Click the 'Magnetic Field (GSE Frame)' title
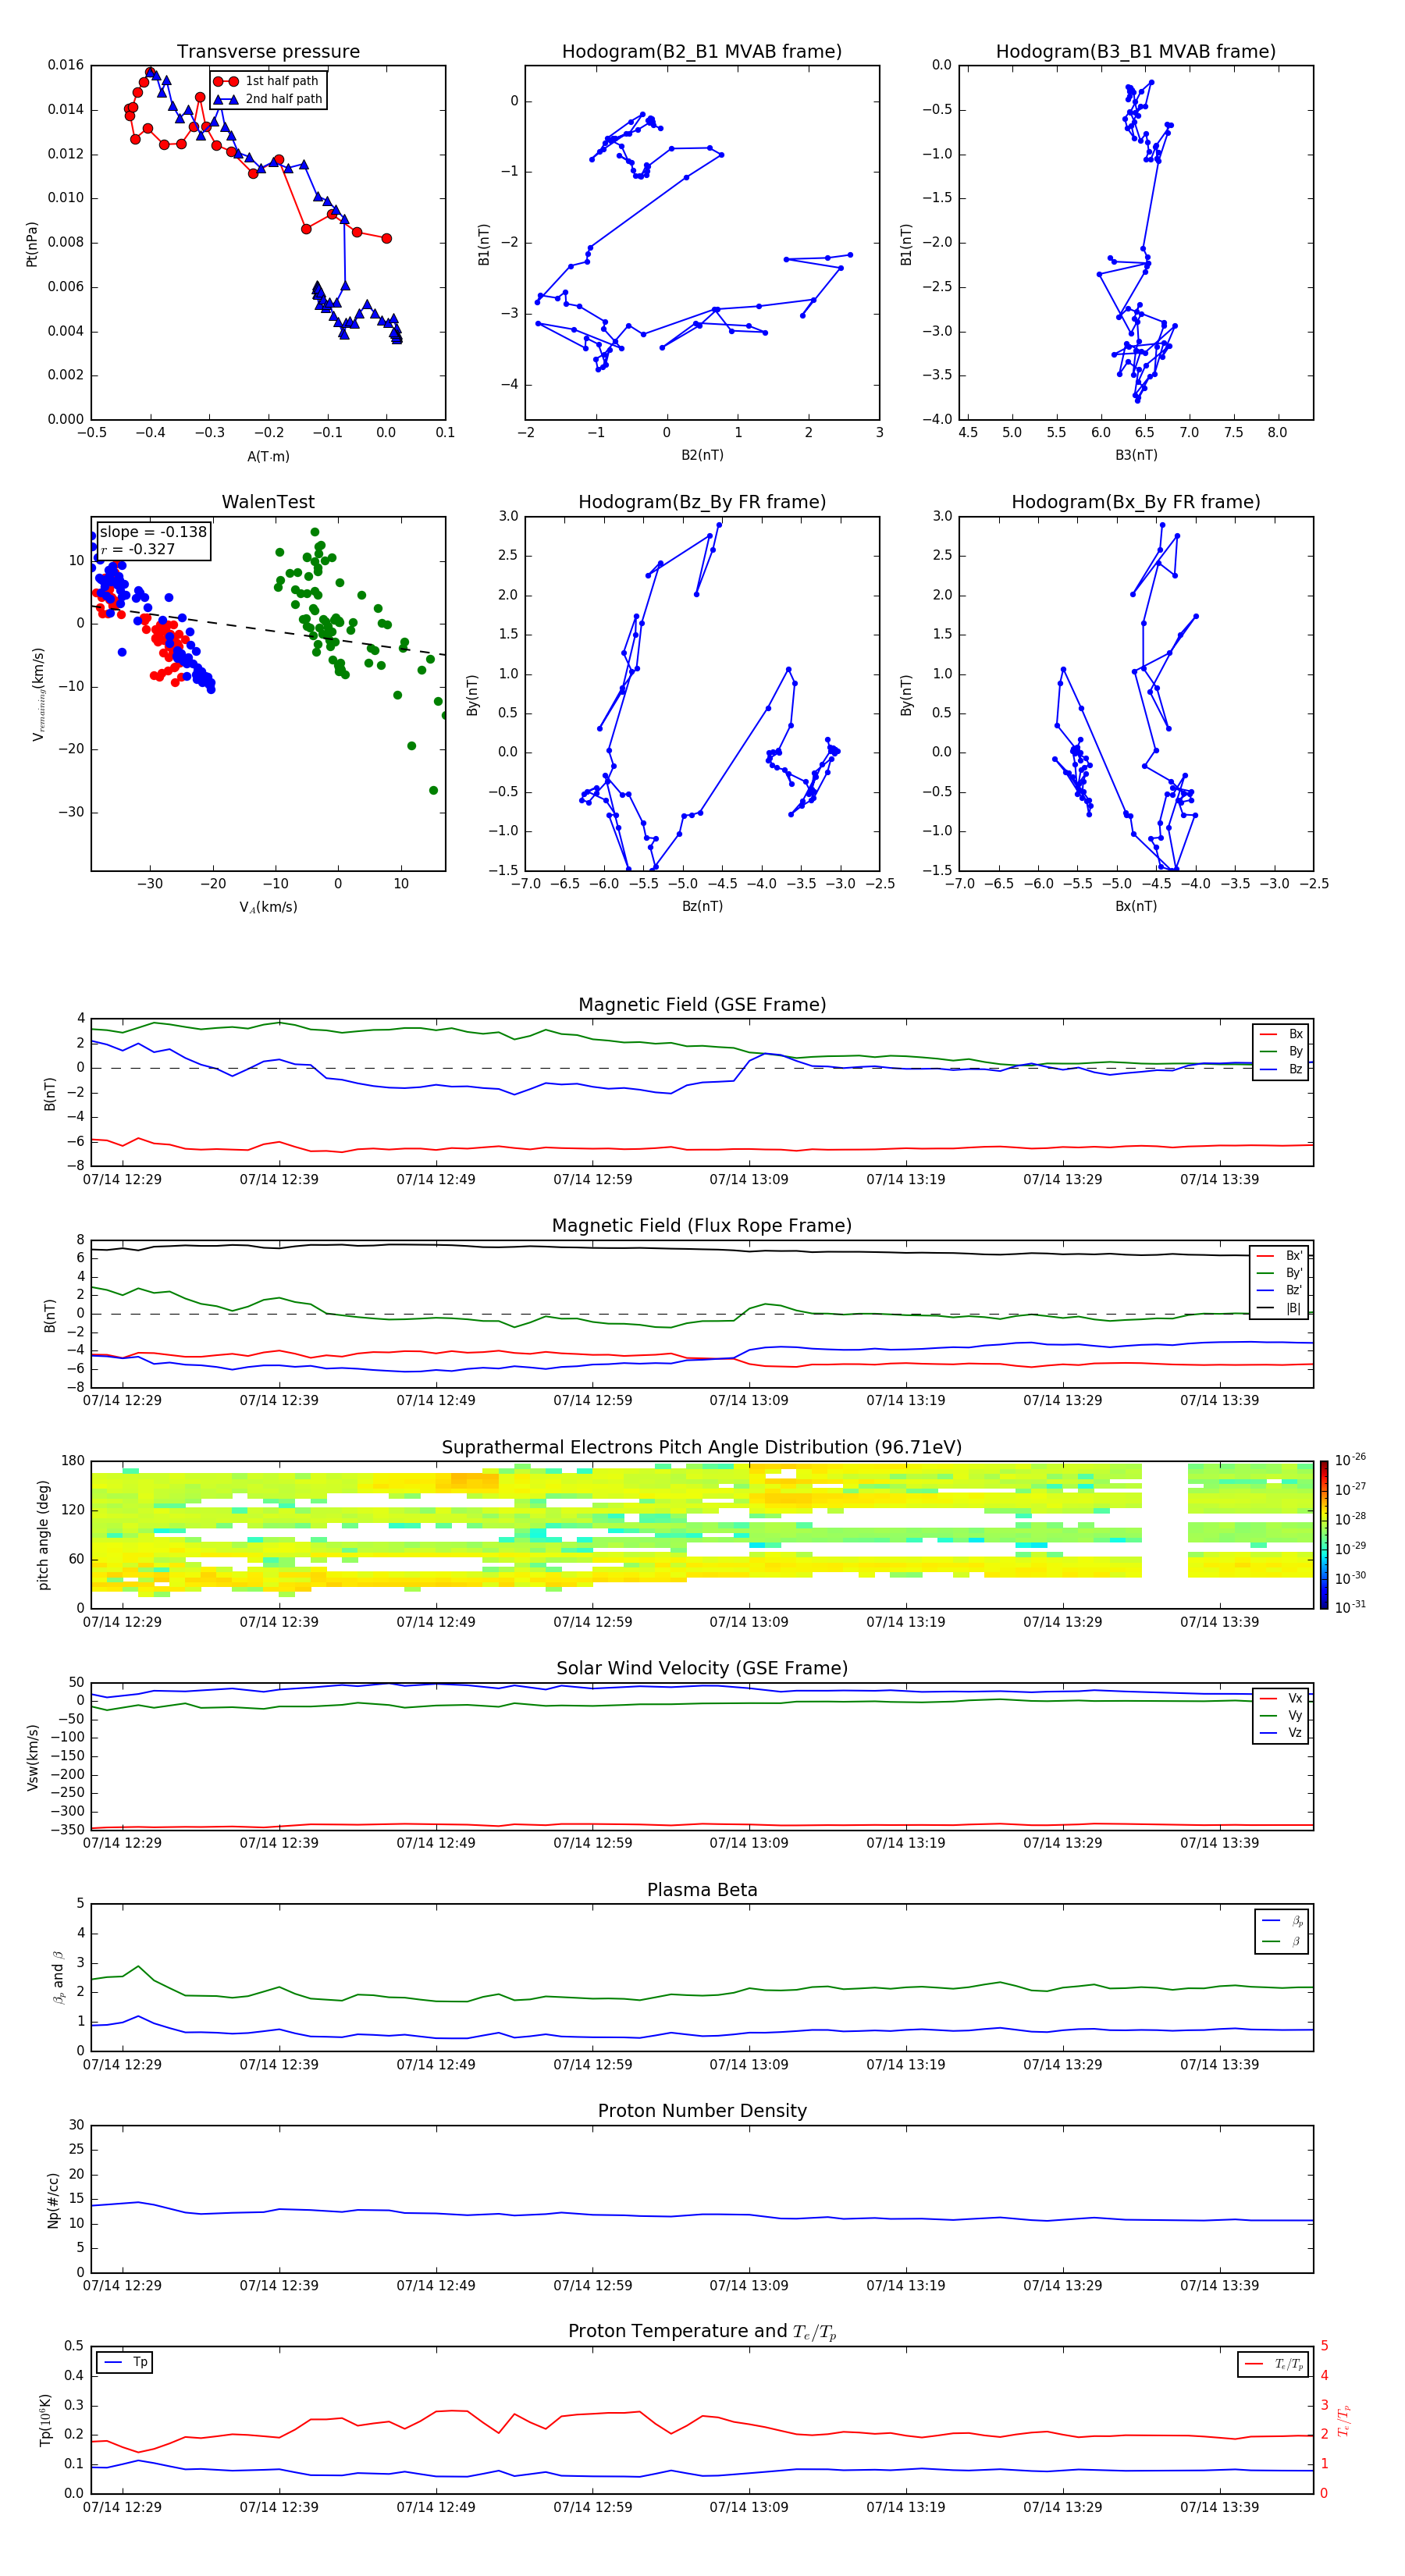The image size is (1405, 2576). click(701, 1005)
